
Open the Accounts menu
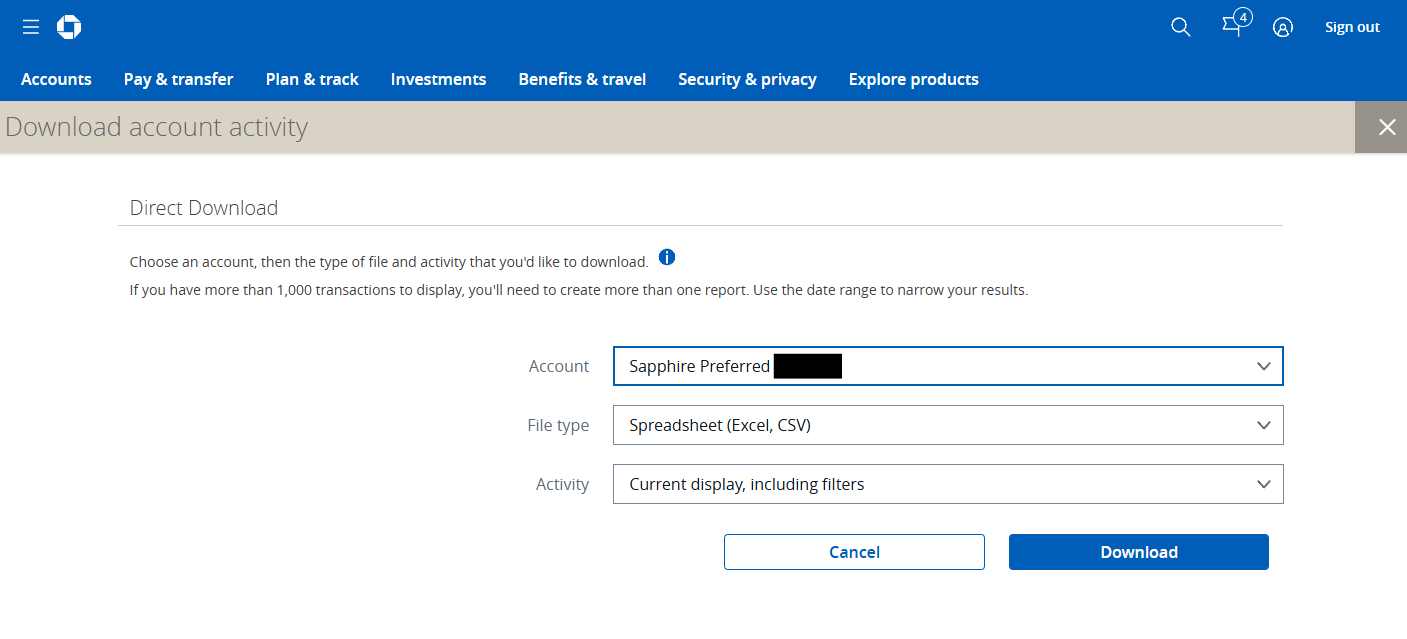56,79
